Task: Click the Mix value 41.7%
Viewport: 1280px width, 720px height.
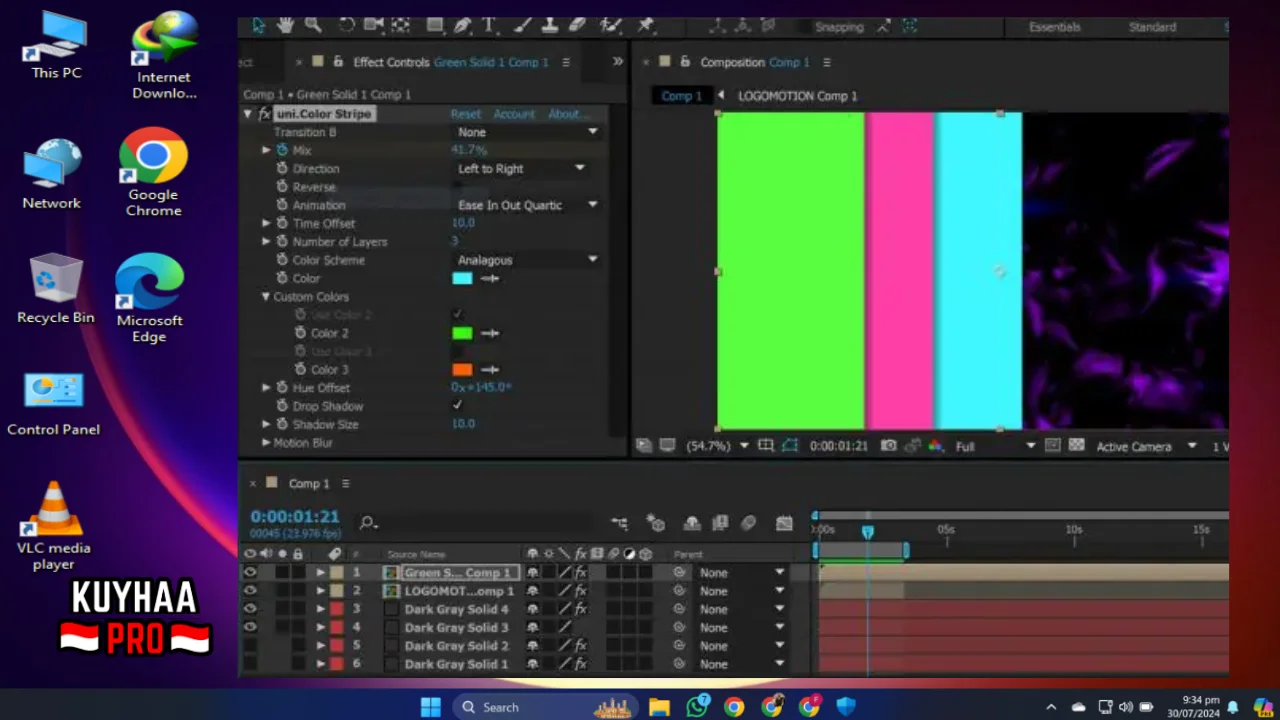Action: pyautogui.click(x=468, y=150)
